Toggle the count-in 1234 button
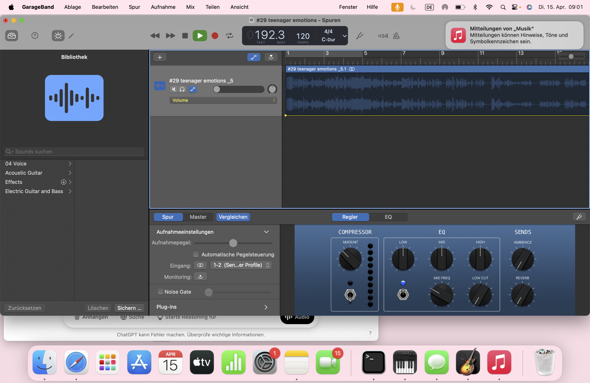 point(383,36)
